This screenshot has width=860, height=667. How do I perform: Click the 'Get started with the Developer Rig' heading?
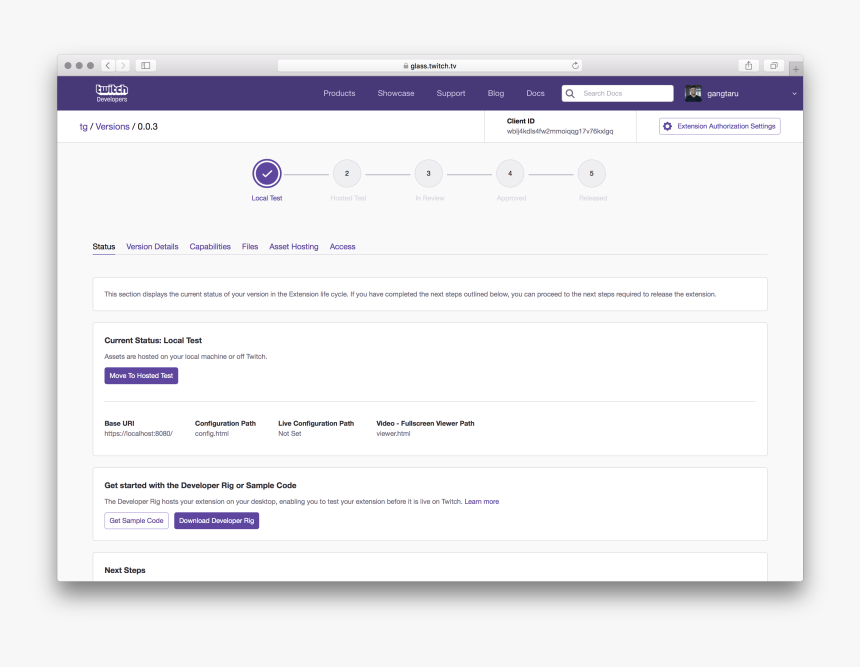click(x=200, y=485)
